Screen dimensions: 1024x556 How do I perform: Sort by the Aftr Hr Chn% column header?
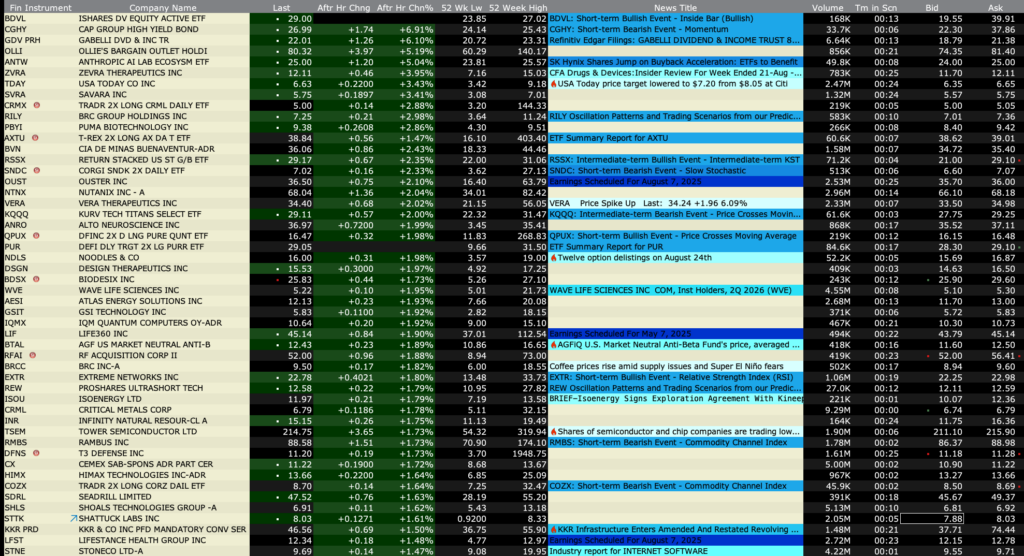pos(405,8)
